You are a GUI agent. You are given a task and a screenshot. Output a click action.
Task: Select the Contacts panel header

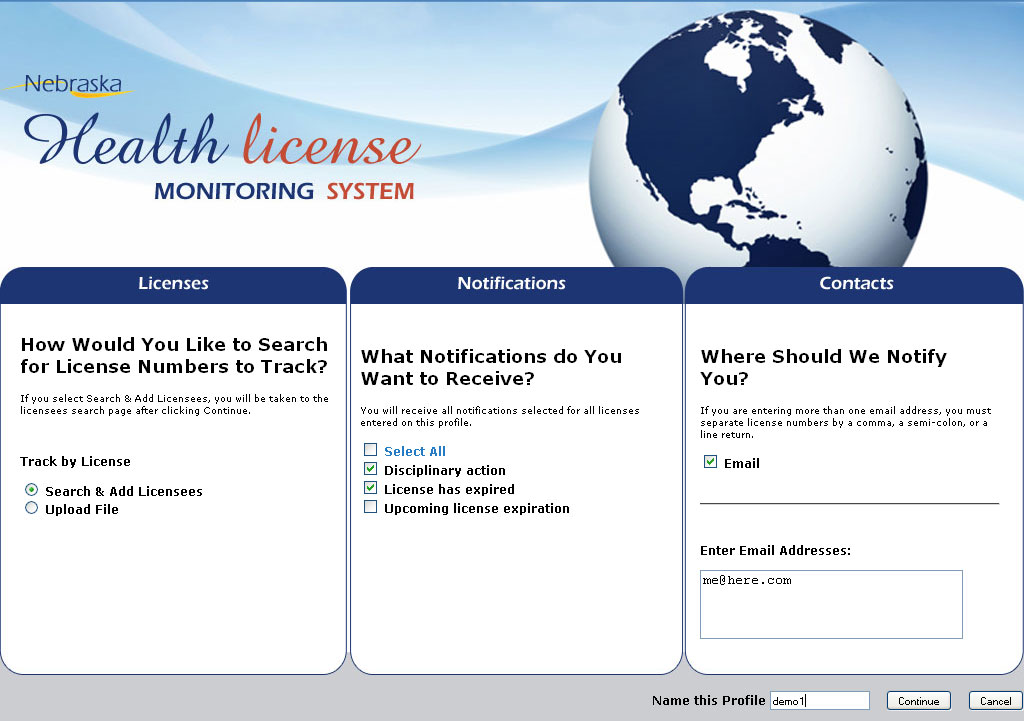point(856,284)
